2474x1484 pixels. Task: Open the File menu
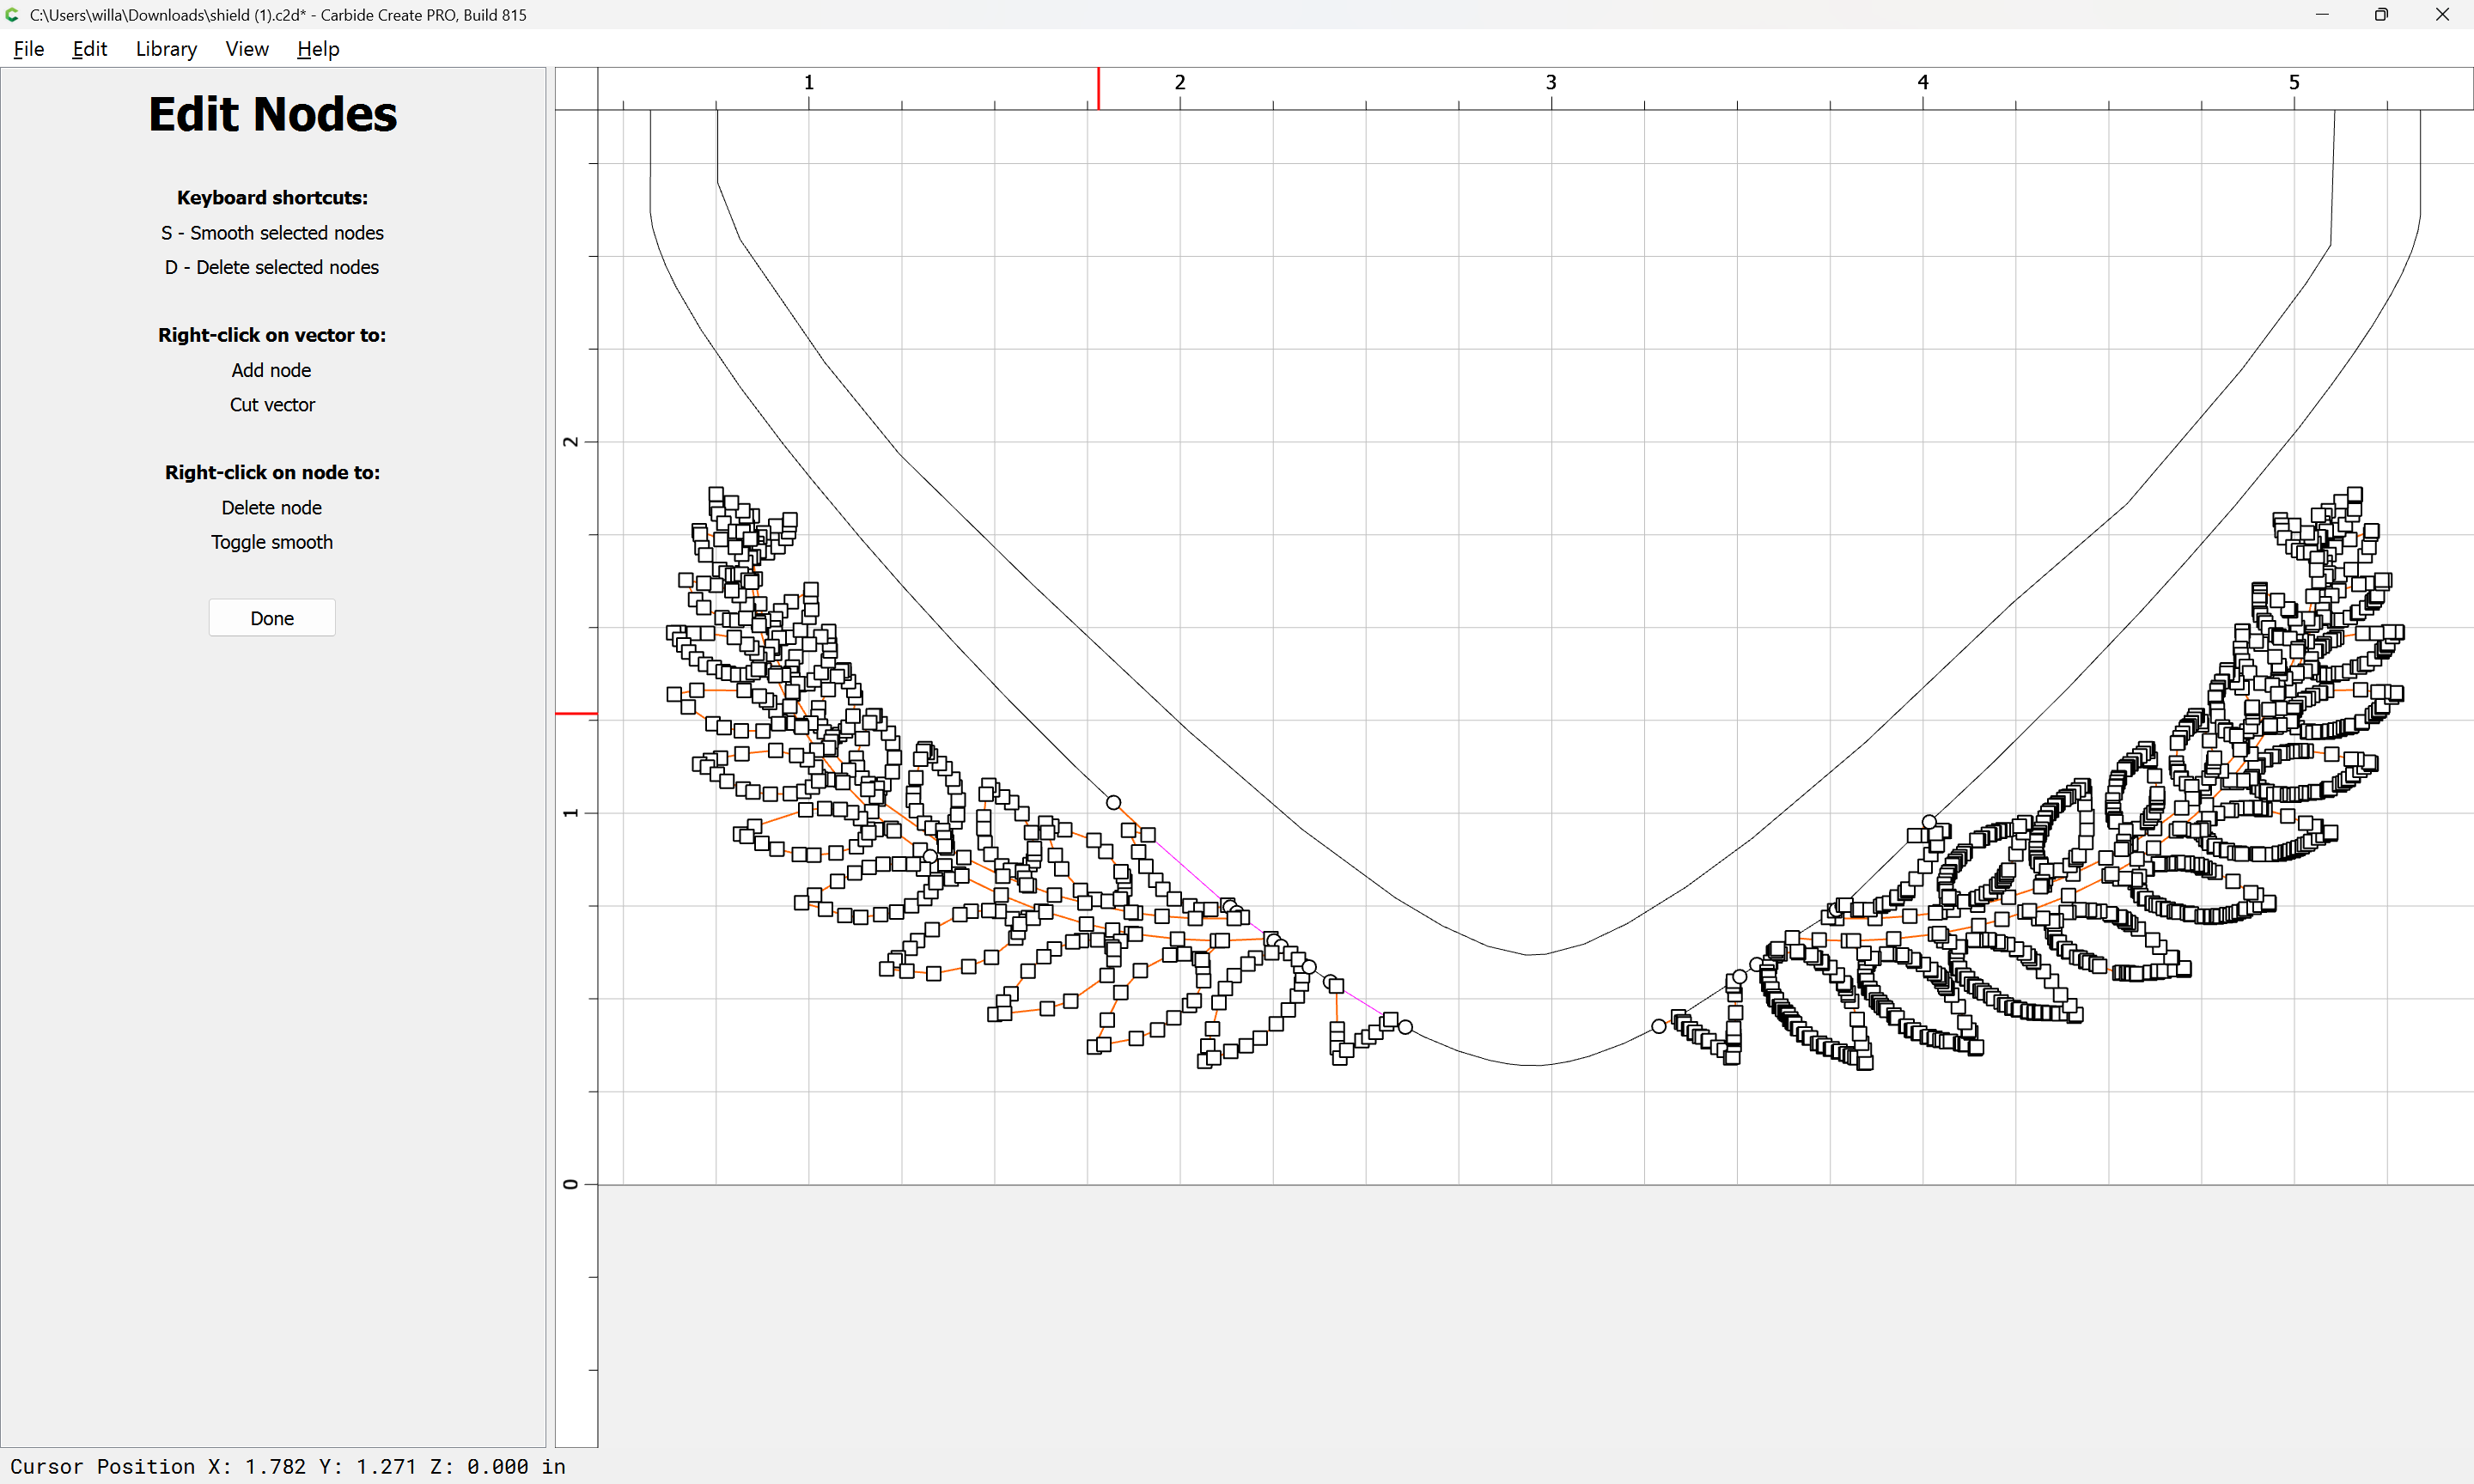tap(28, 49)
